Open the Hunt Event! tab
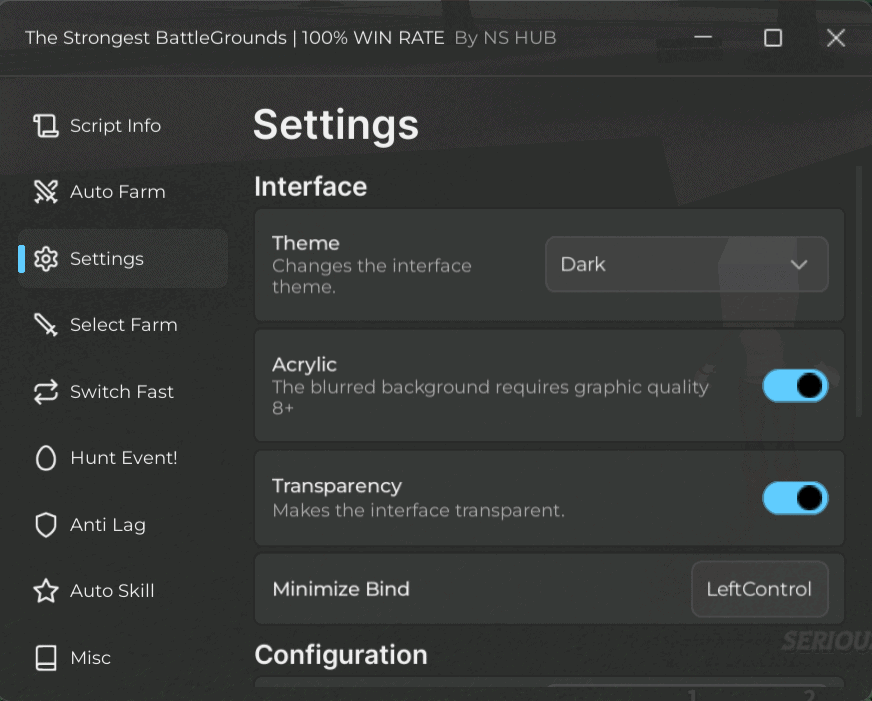 click(122, 458)
